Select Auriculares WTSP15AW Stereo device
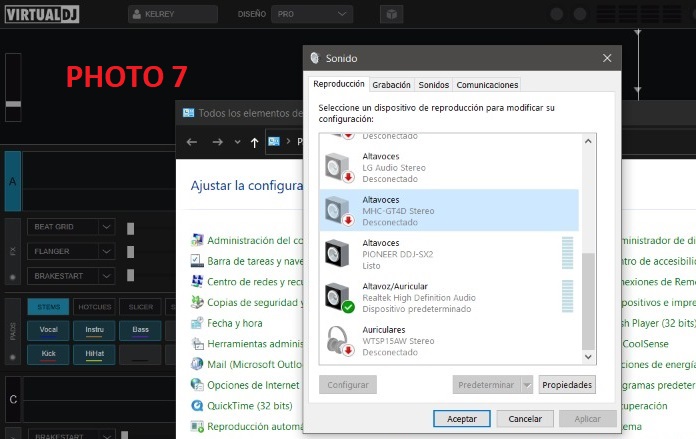Screen dimensions: 696x439 click(449, 341)
